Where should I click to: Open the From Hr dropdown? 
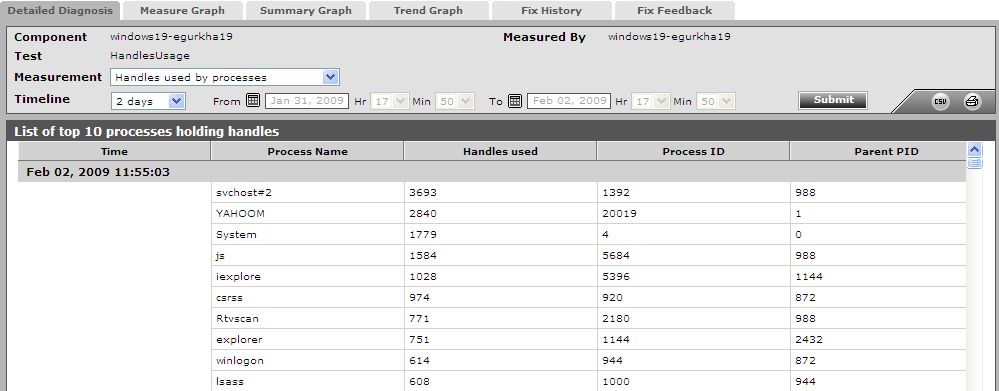pyautogui.click(x=389, y=101)
